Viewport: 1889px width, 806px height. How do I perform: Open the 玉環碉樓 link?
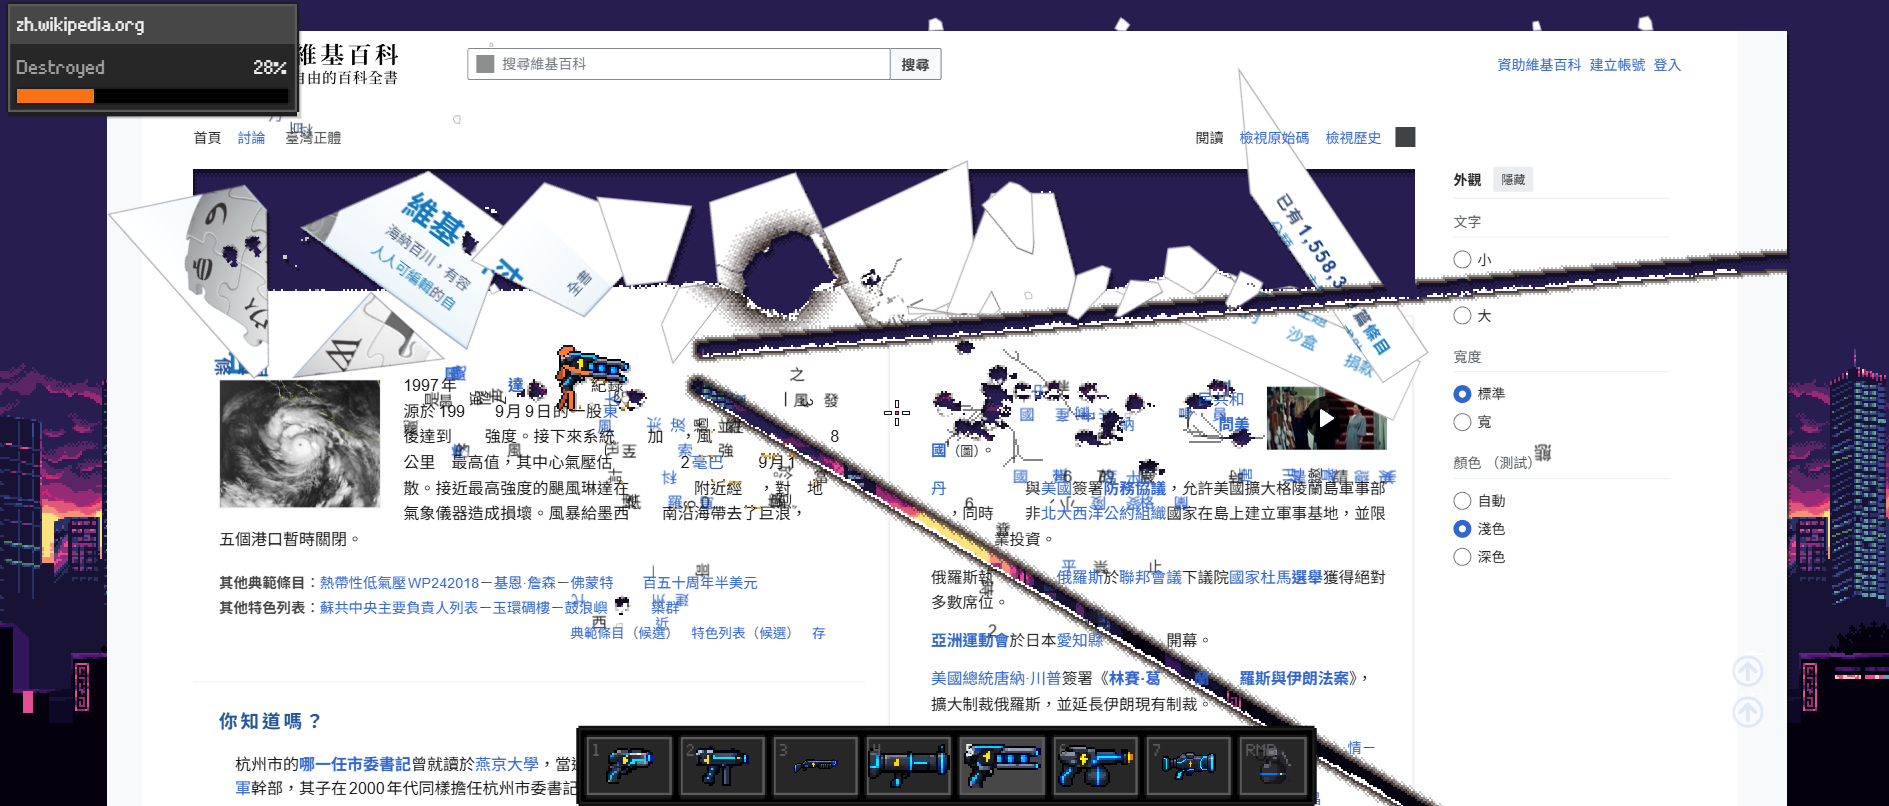pos(521,607)
